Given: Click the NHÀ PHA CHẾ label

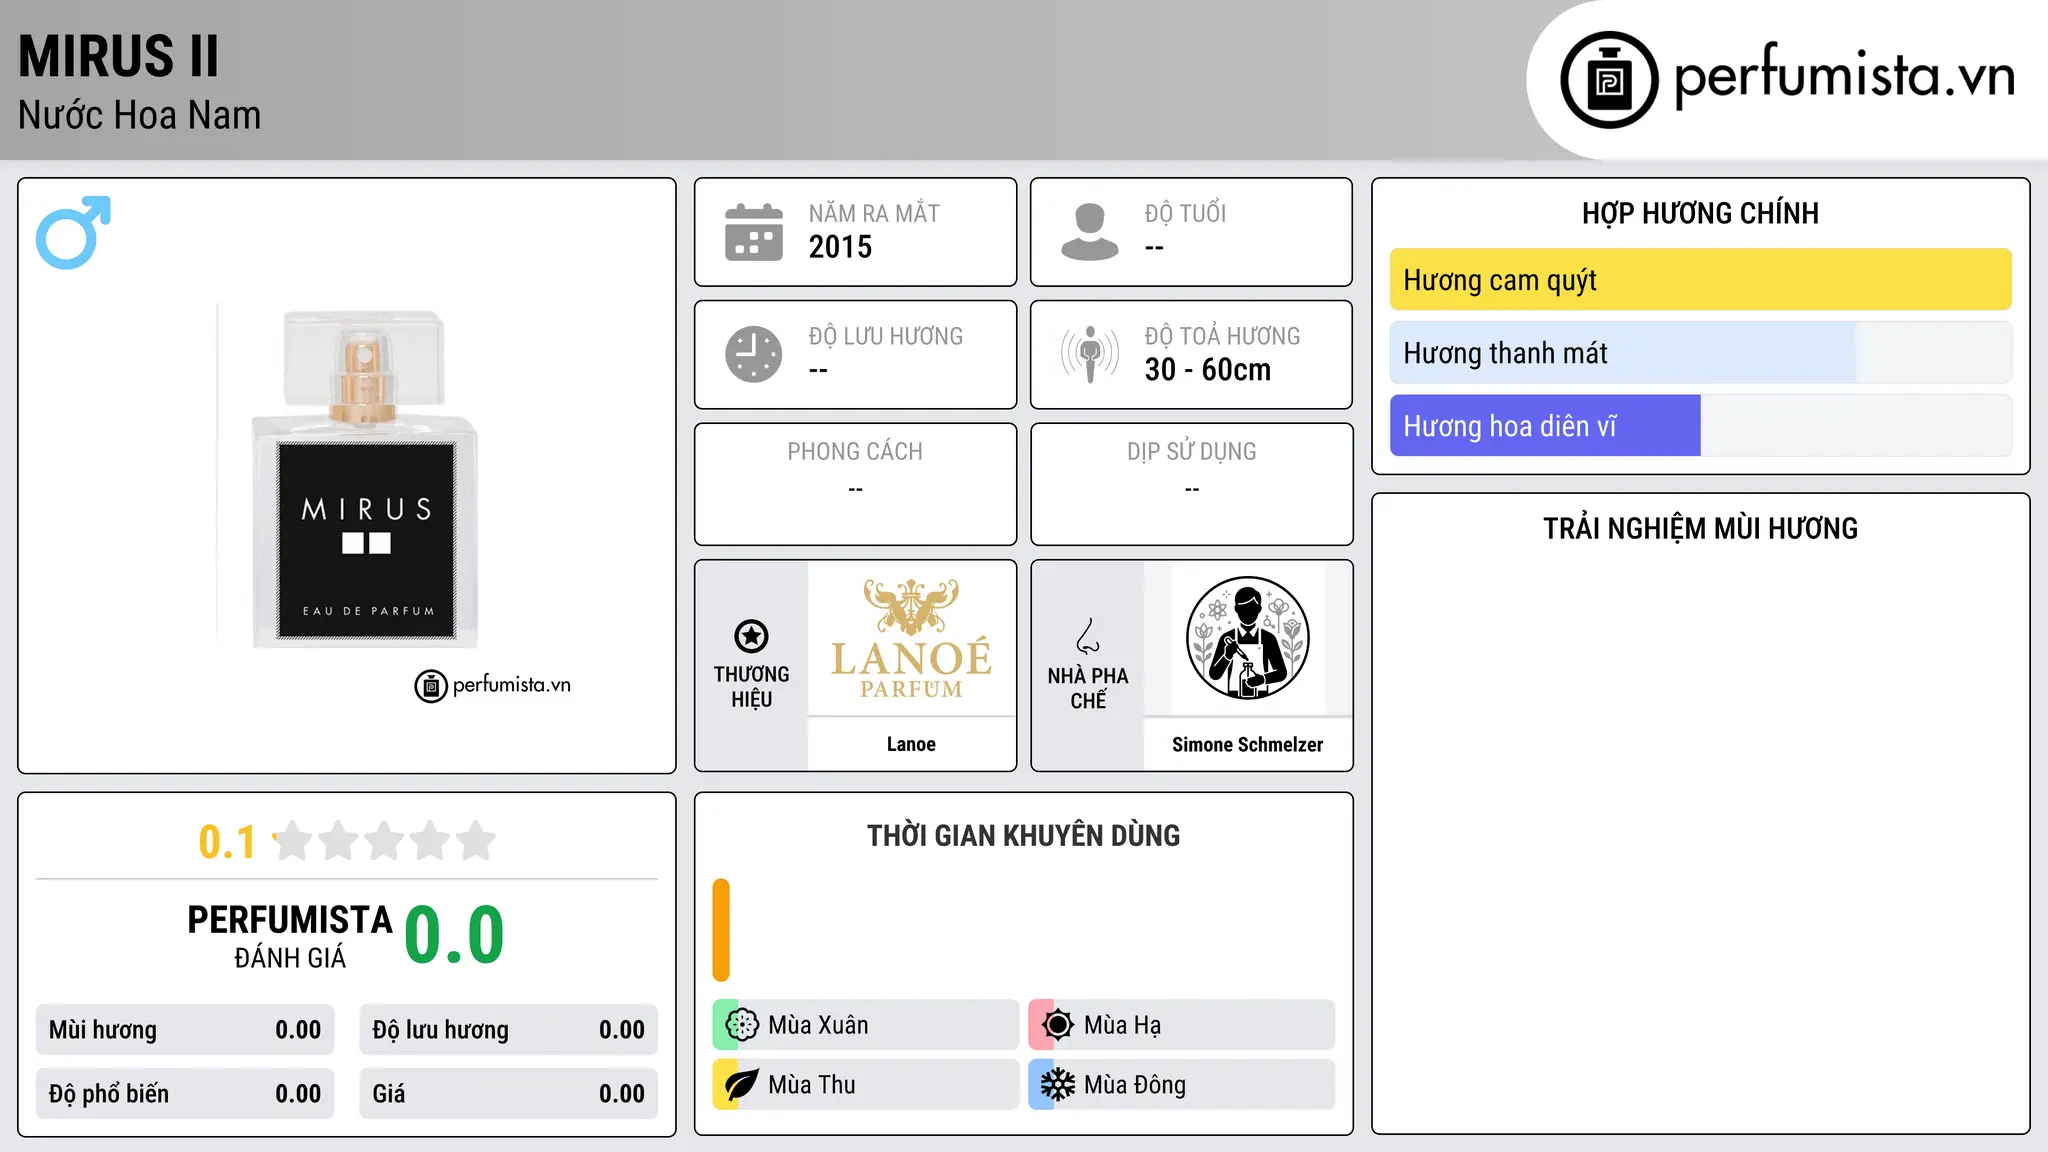Looking at the screenshot, I should coord(1088,688).
